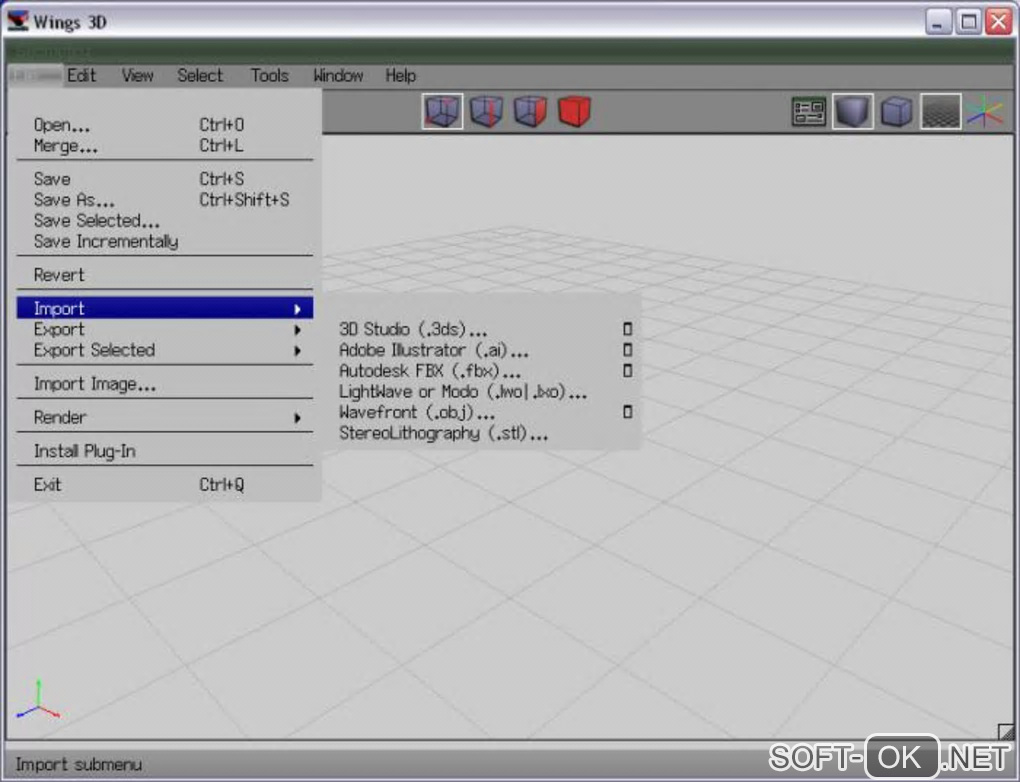Toggle the colored axes display icon
The height and width of the screenshot is (782, 1020).
coord(985,111)
